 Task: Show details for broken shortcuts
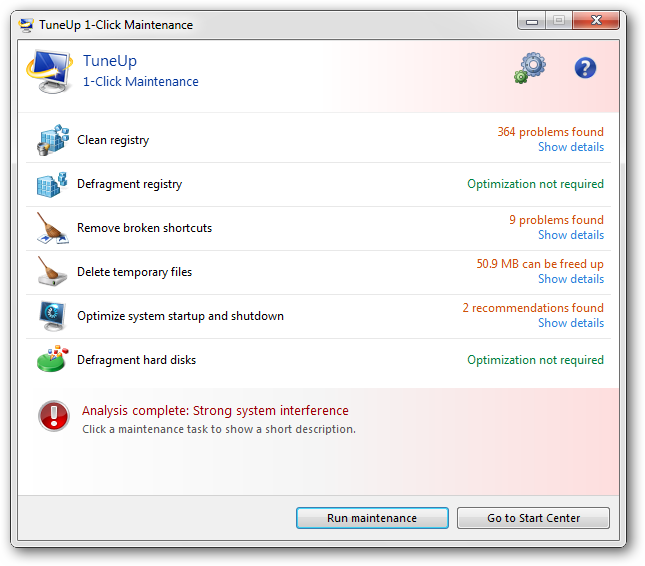(x=571, y=235)
